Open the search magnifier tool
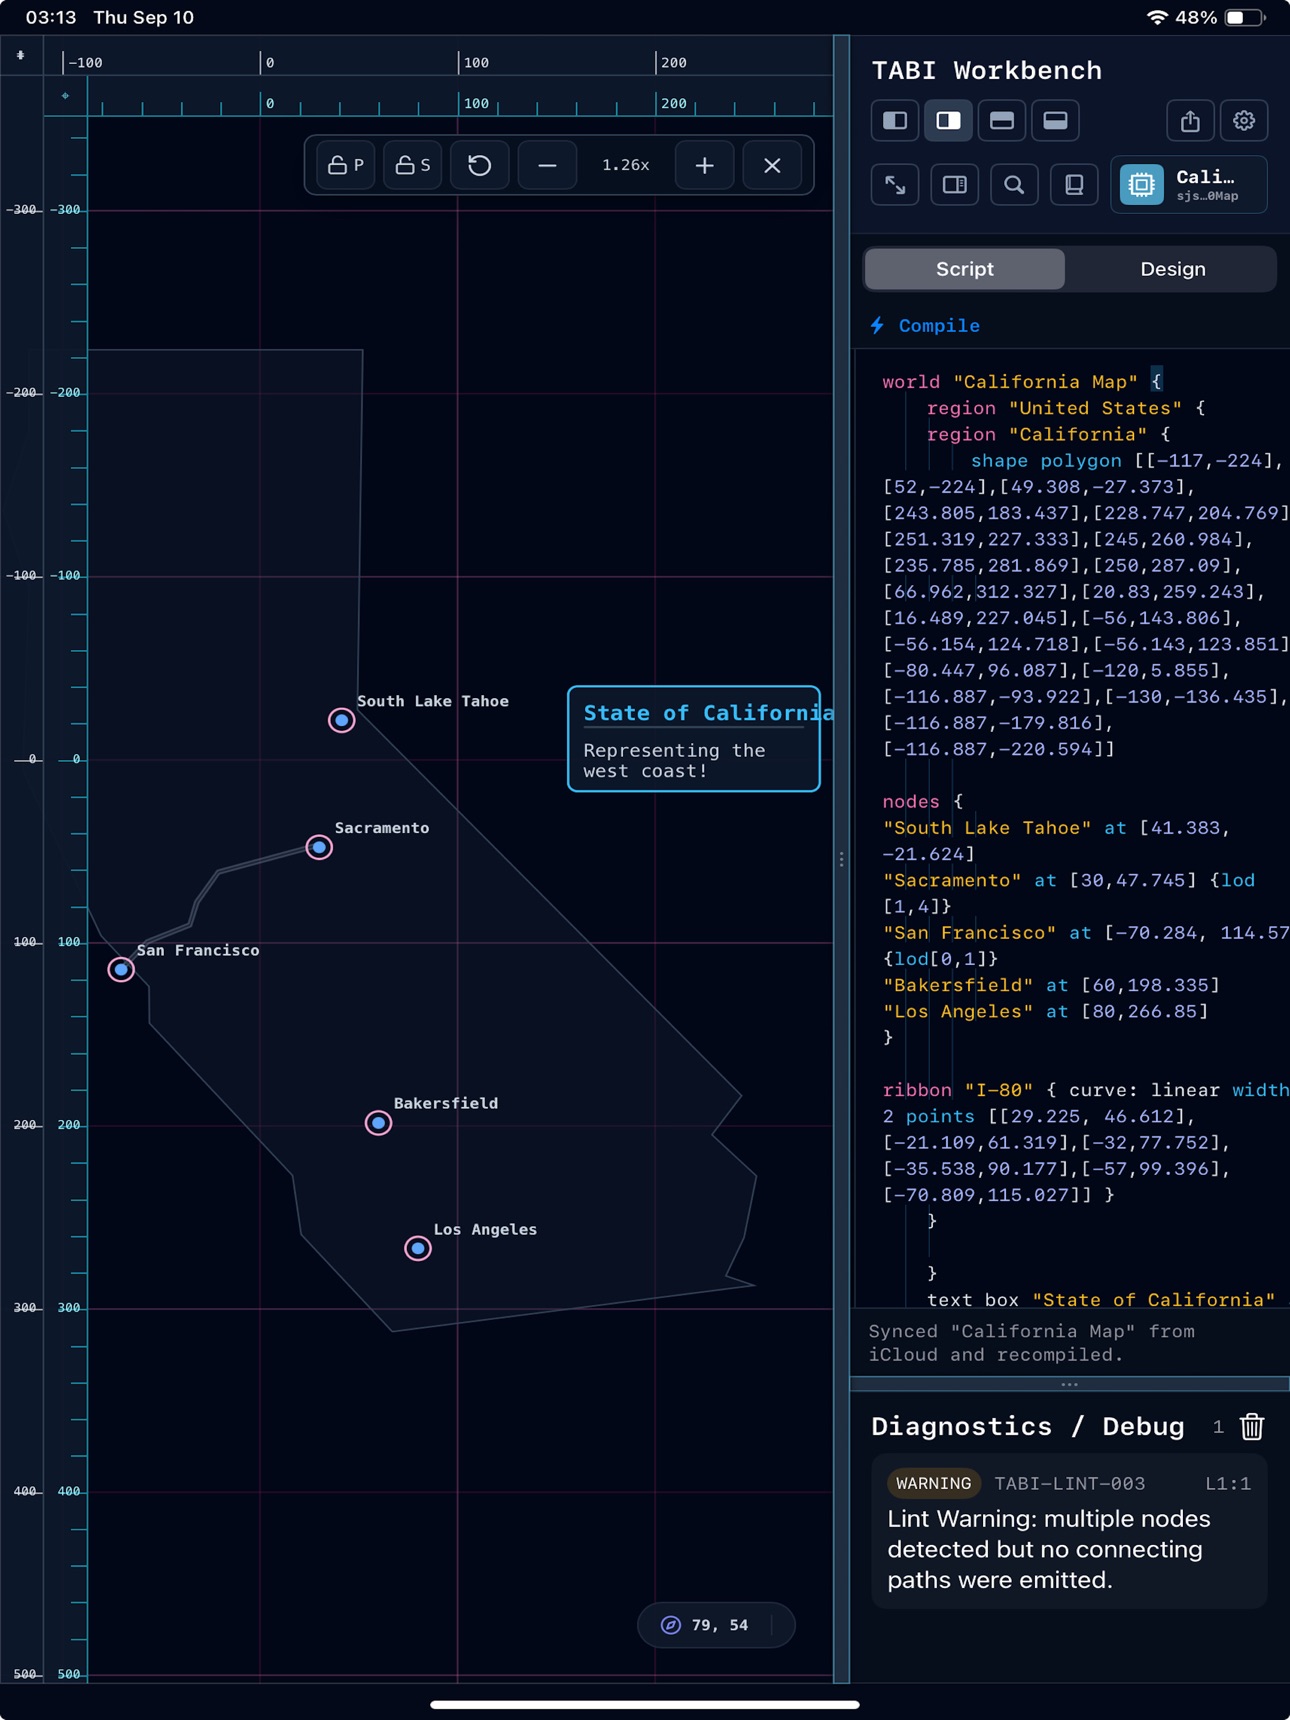 coord(1014,185)
